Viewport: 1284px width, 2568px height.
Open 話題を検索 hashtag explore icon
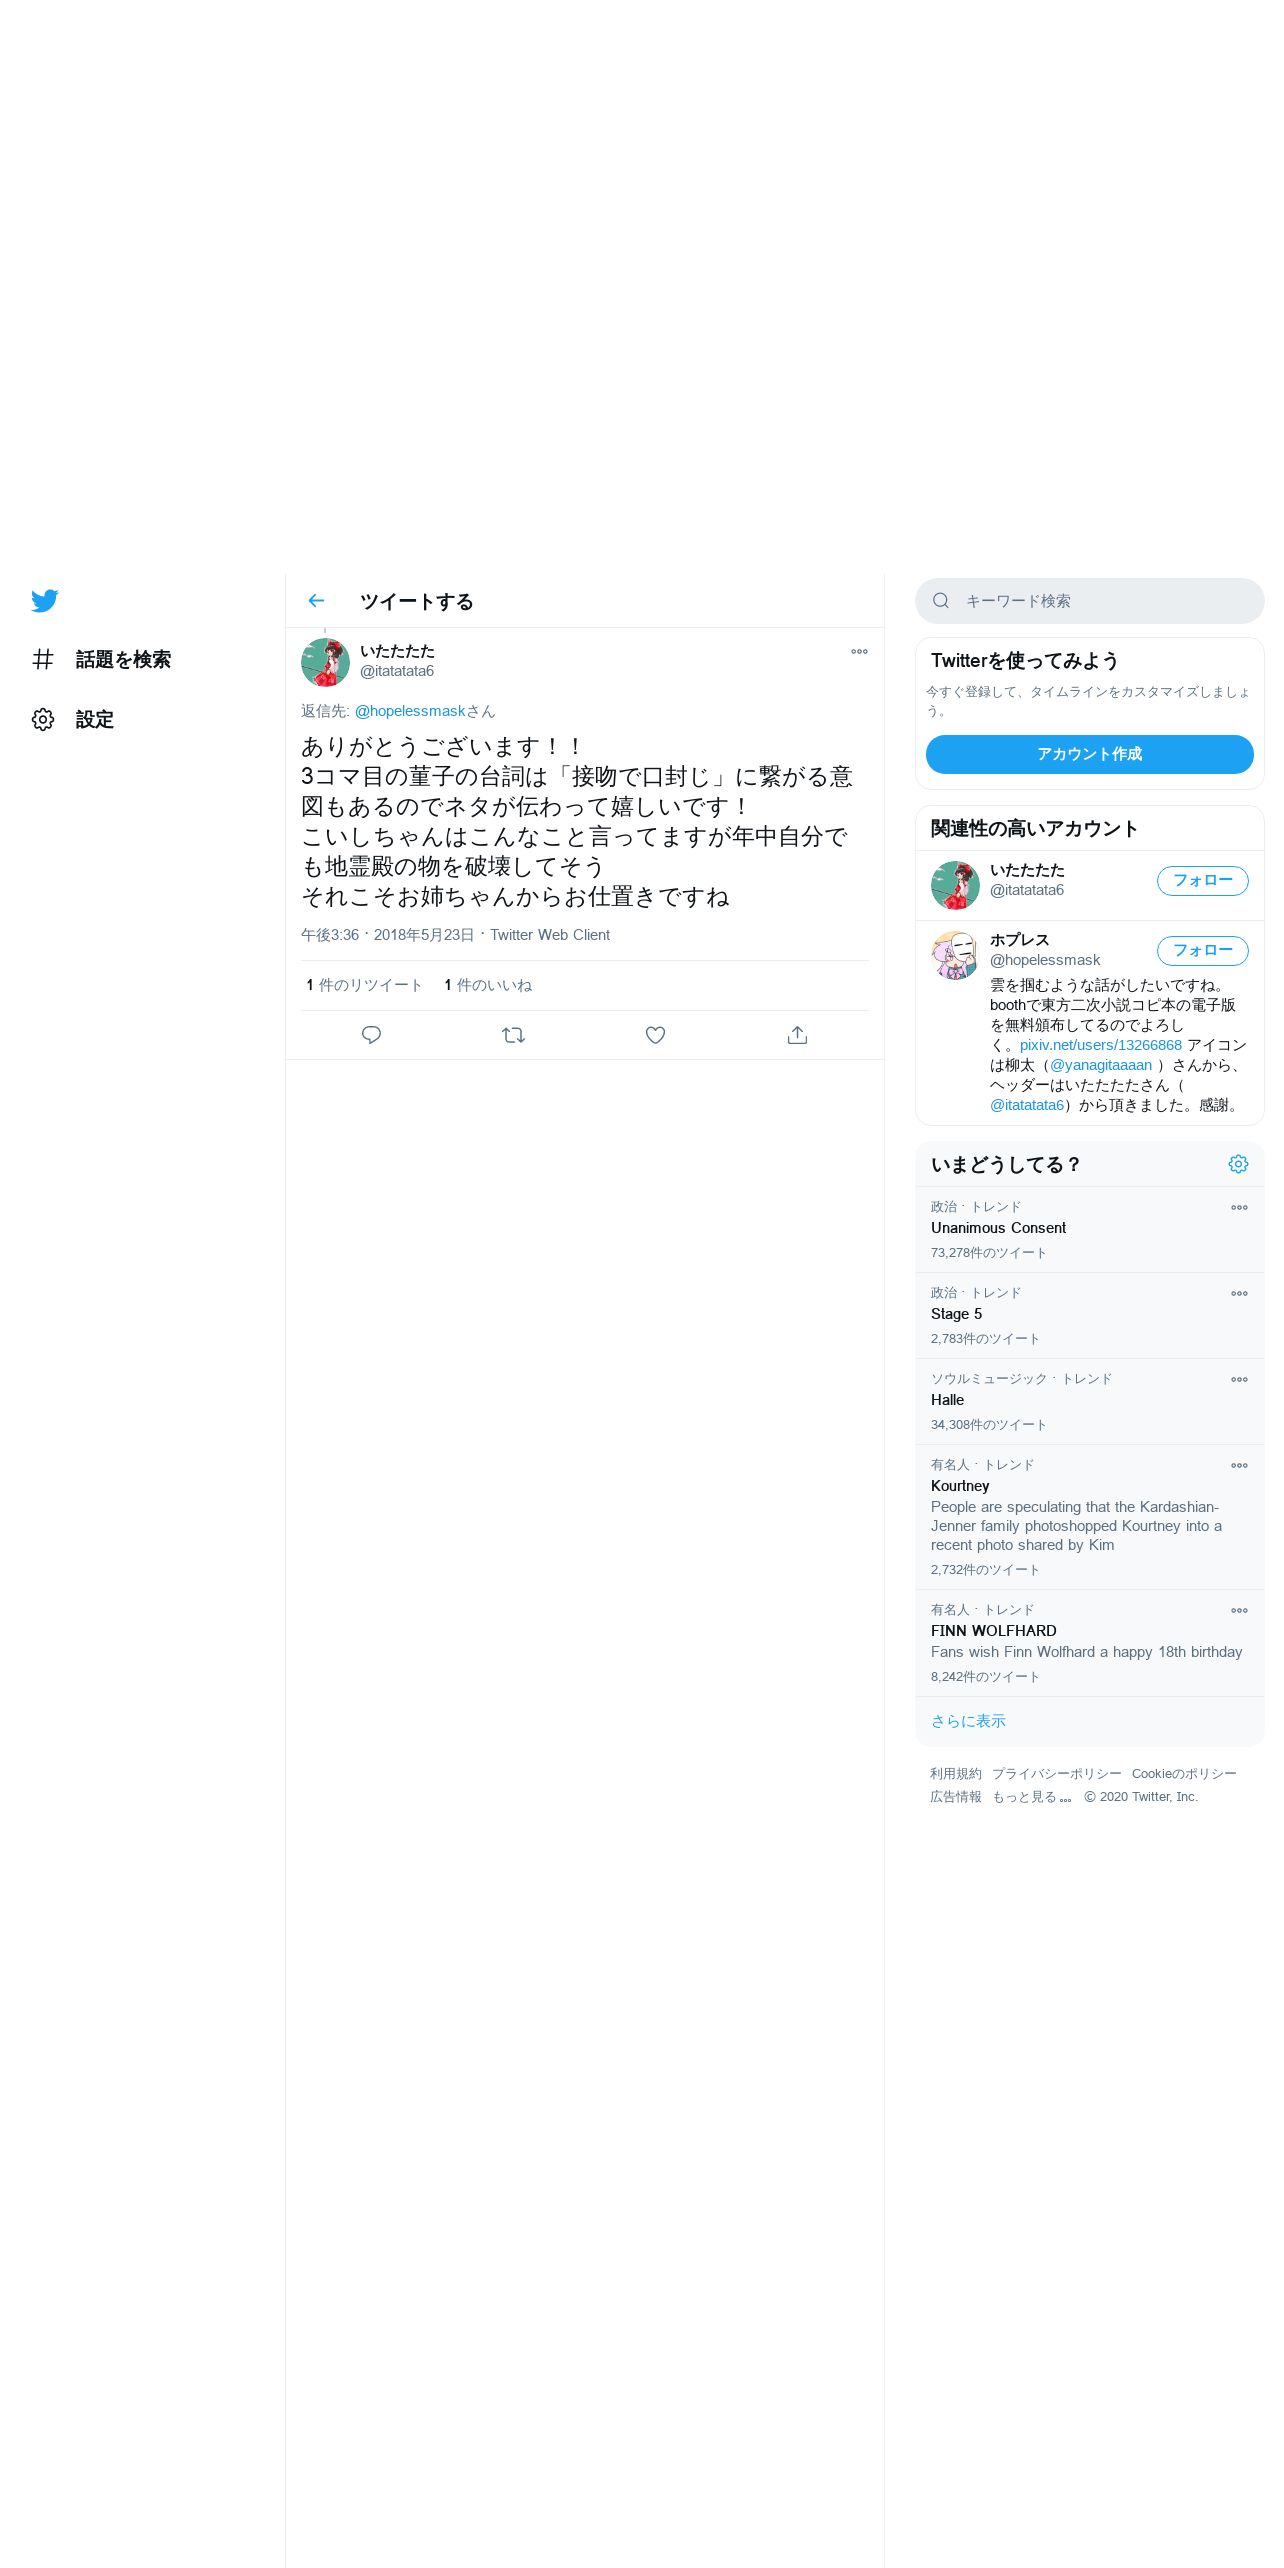pyautogui.click(x=43, y=659)
